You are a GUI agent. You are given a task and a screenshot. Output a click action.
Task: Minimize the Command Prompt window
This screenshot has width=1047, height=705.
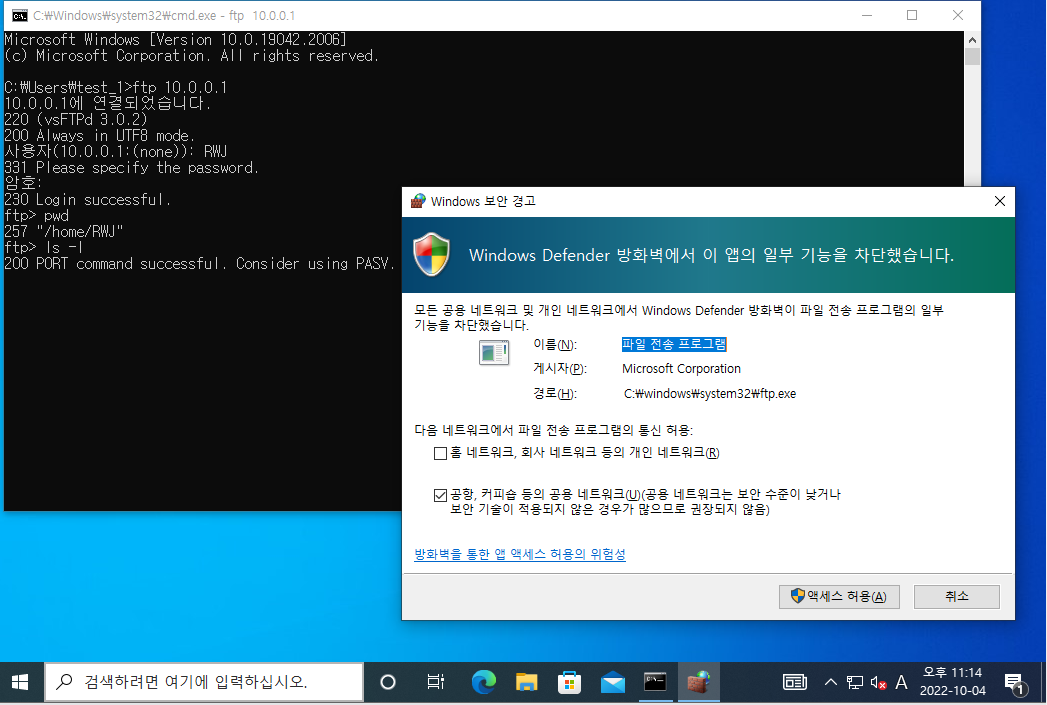[867, 15]
